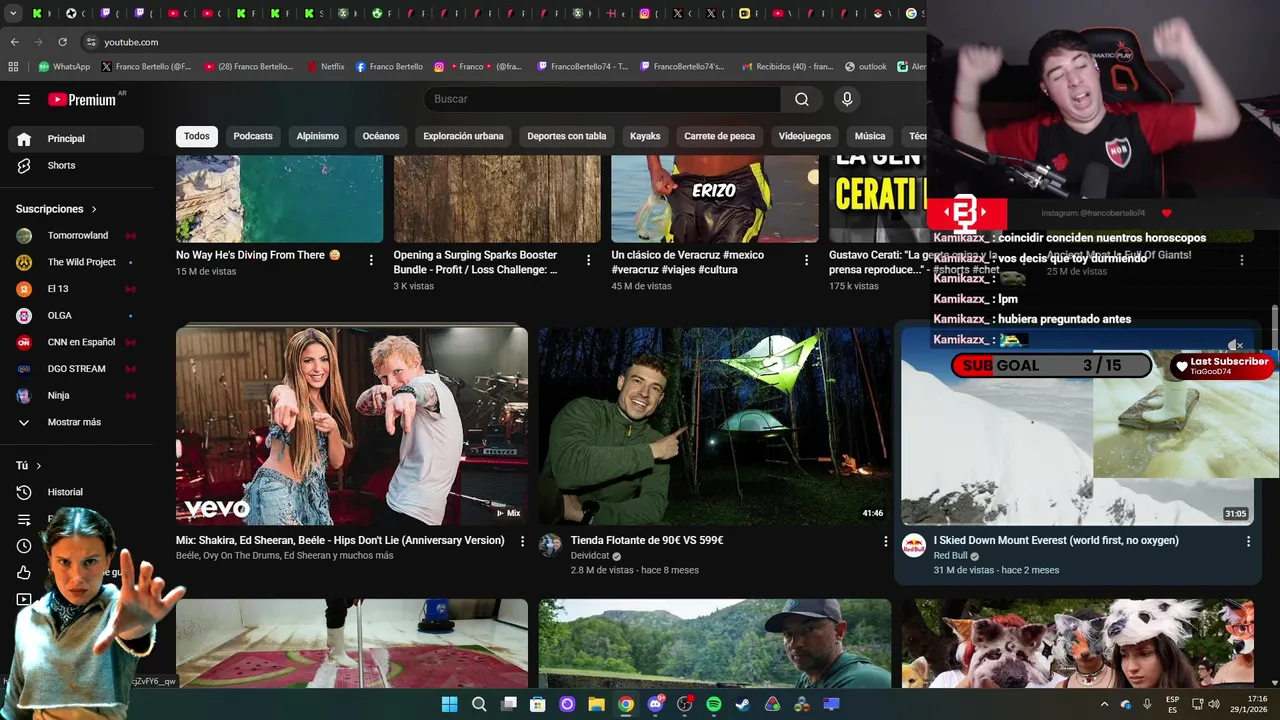
Task: Open Historial in the sidebar
Action: pyautogui.click(x=76, y=492)
